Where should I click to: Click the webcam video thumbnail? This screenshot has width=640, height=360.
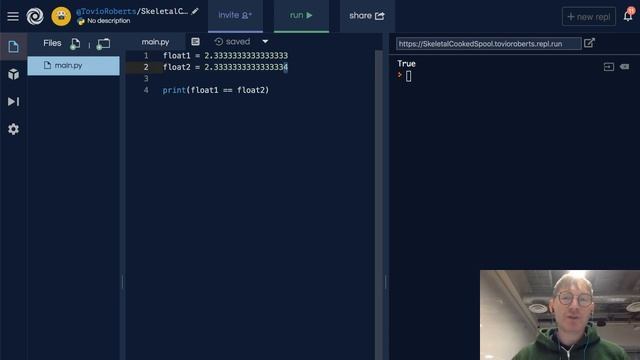(x=560, y=315)
